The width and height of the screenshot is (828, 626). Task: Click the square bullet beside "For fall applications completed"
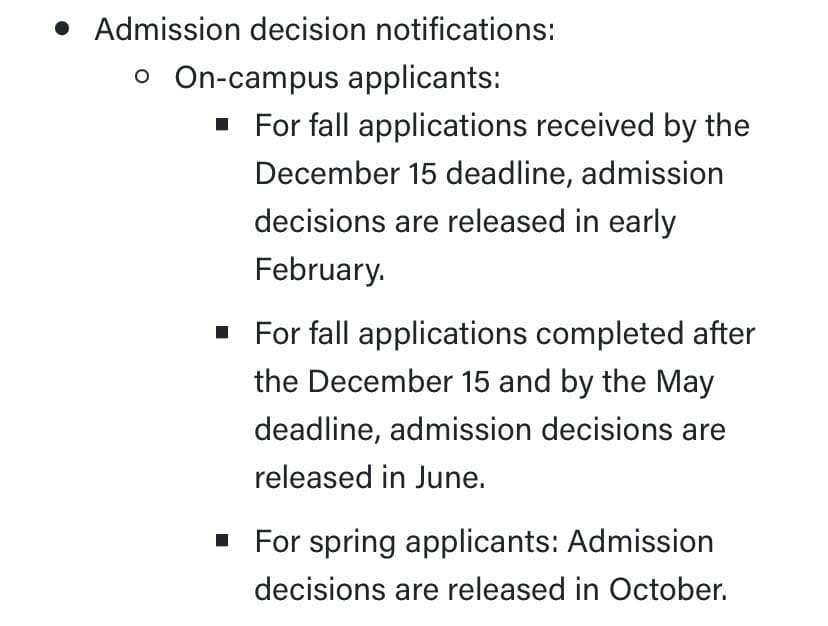pos(223,333)
